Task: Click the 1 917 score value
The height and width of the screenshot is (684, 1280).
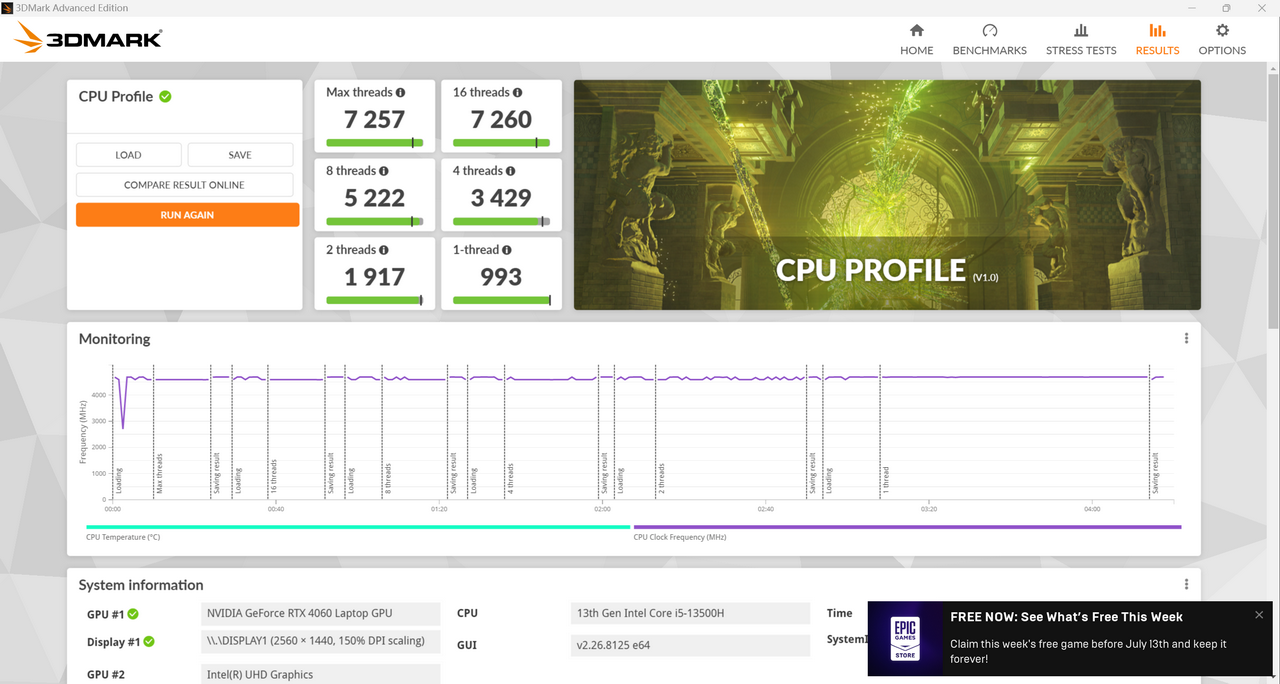Action: (374, 277)
